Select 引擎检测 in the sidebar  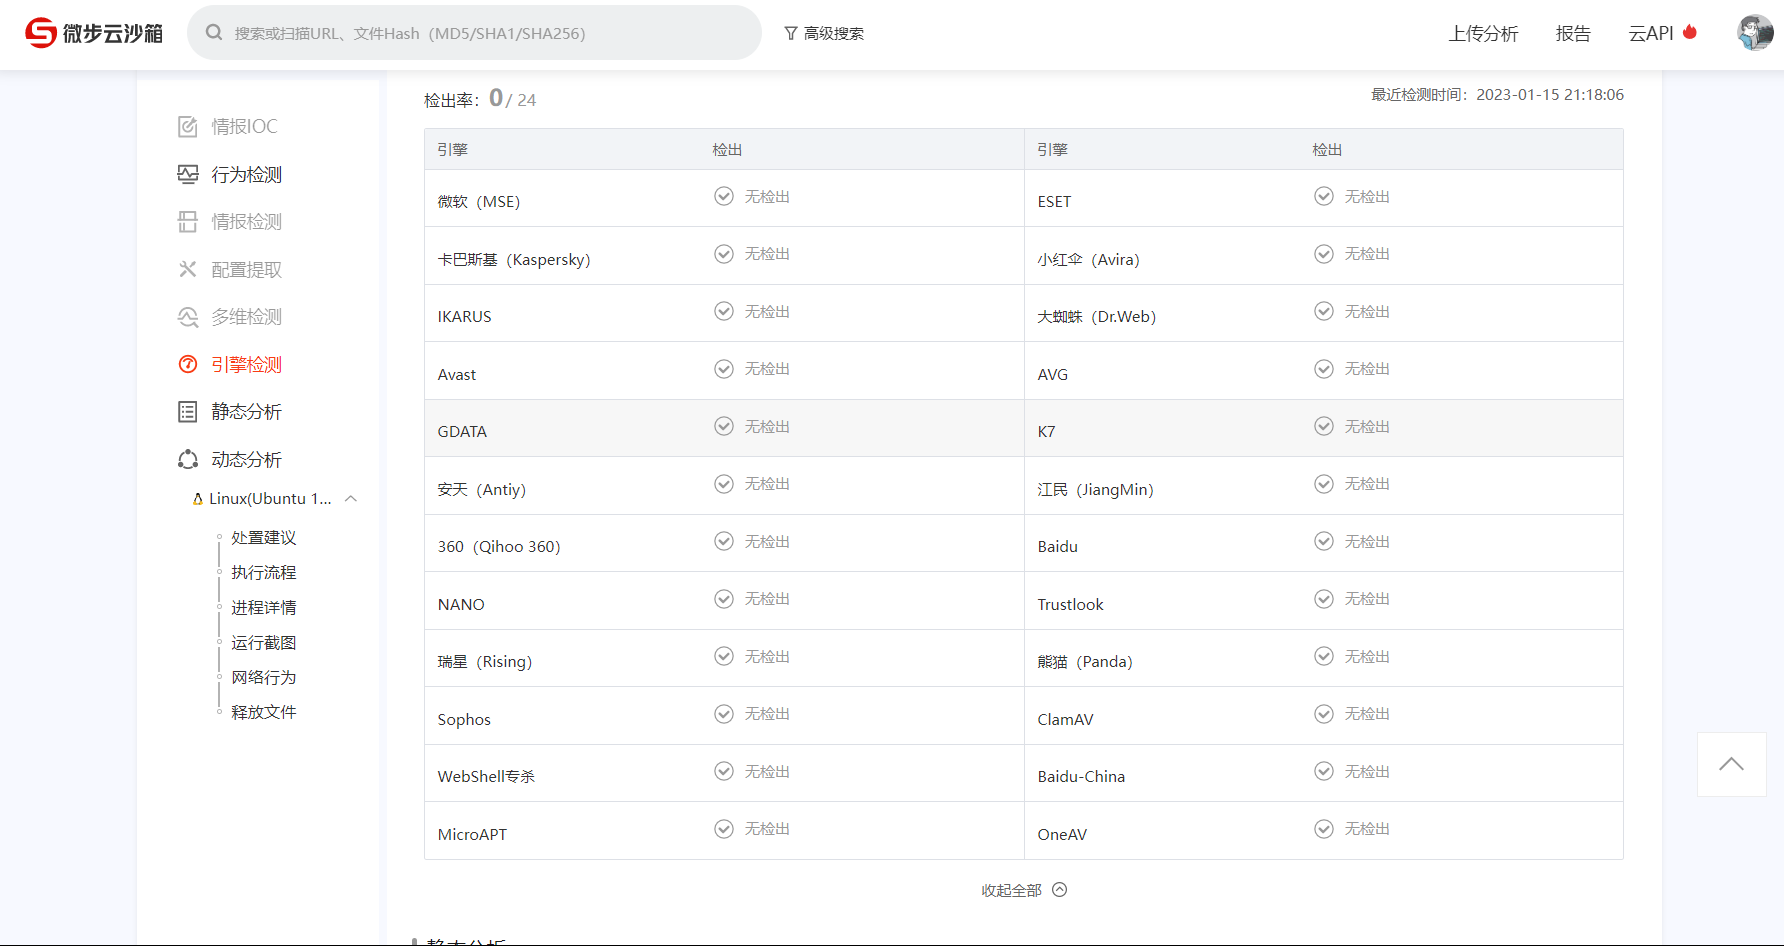[246, 365]
